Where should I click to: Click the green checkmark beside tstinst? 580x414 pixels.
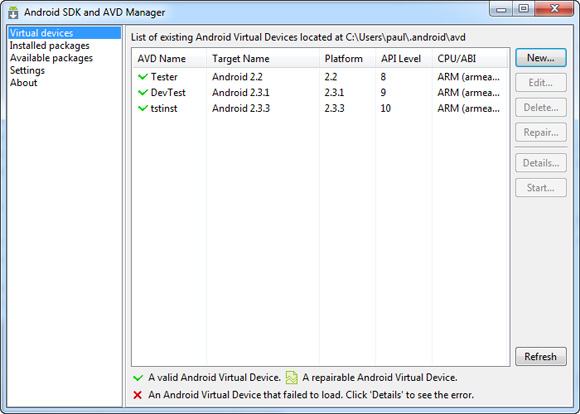[143, 108]
